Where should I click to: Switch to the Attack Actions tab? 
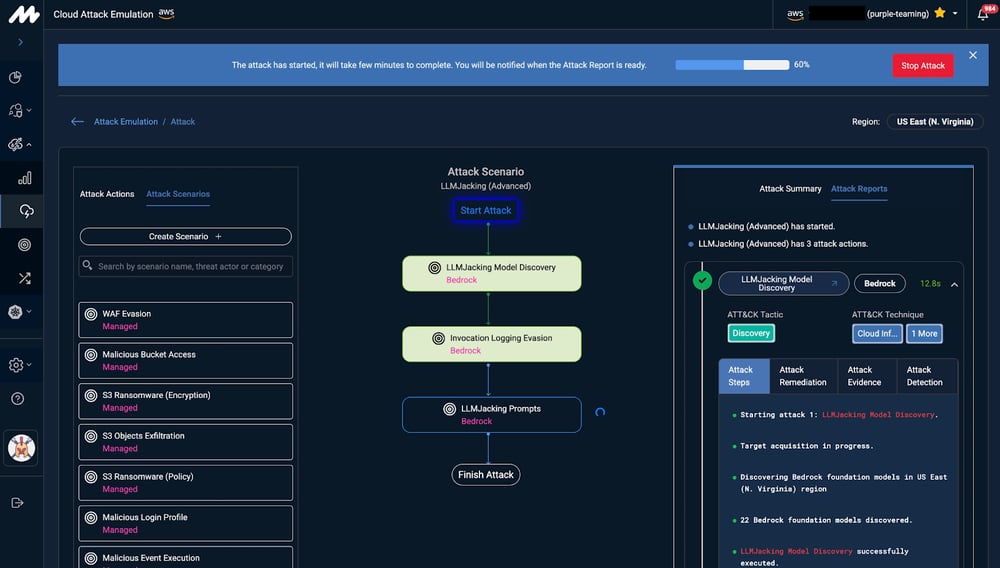pos(107,194)
